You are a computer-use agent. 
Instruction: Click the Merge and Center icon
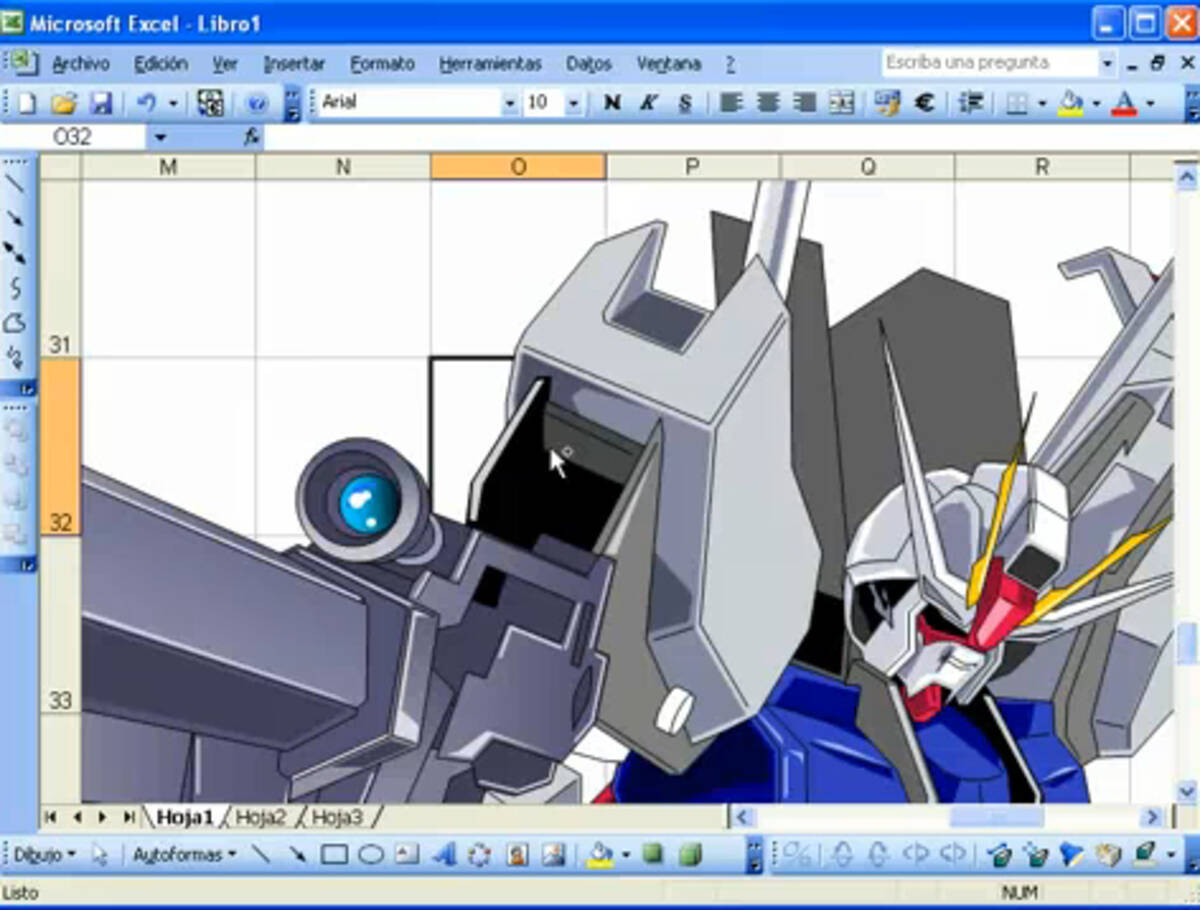(x=842, y=102)
